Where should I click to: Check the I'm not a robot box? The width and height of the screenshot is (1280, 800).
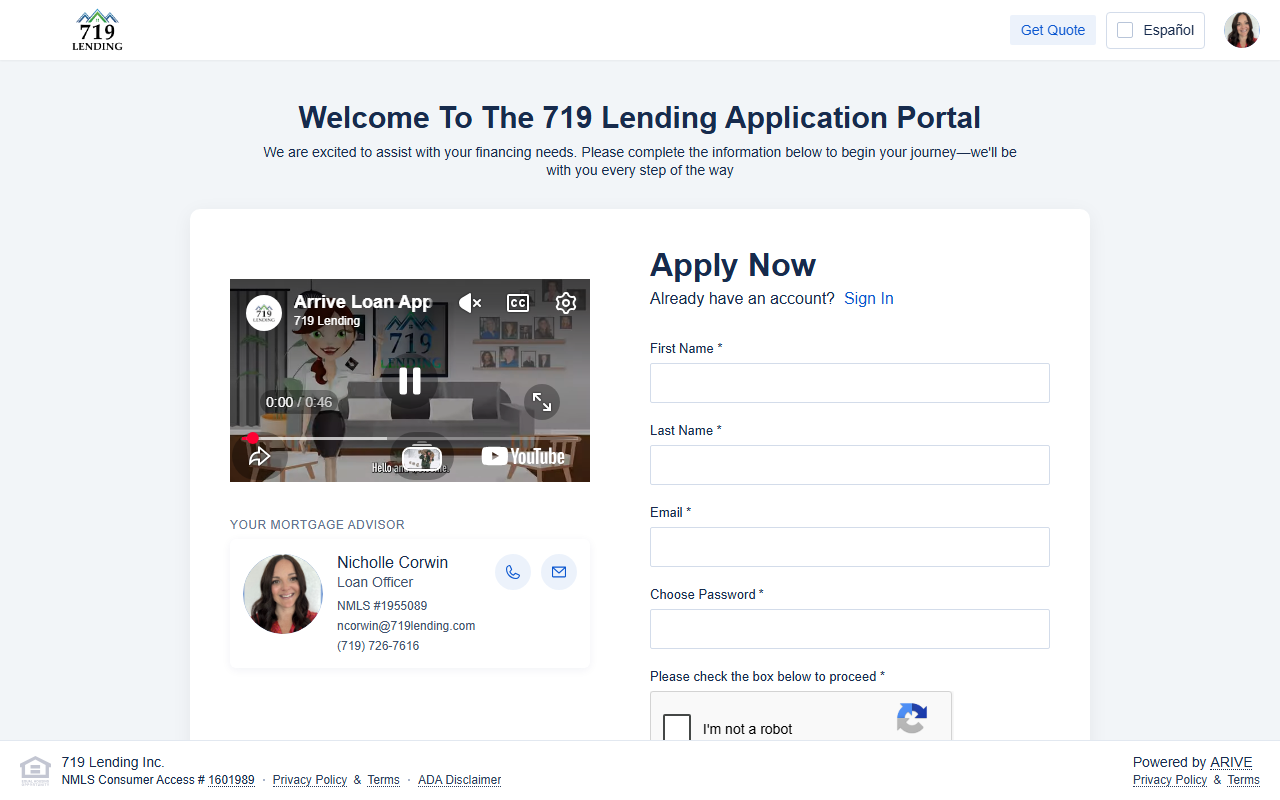(x=677, y=728)
